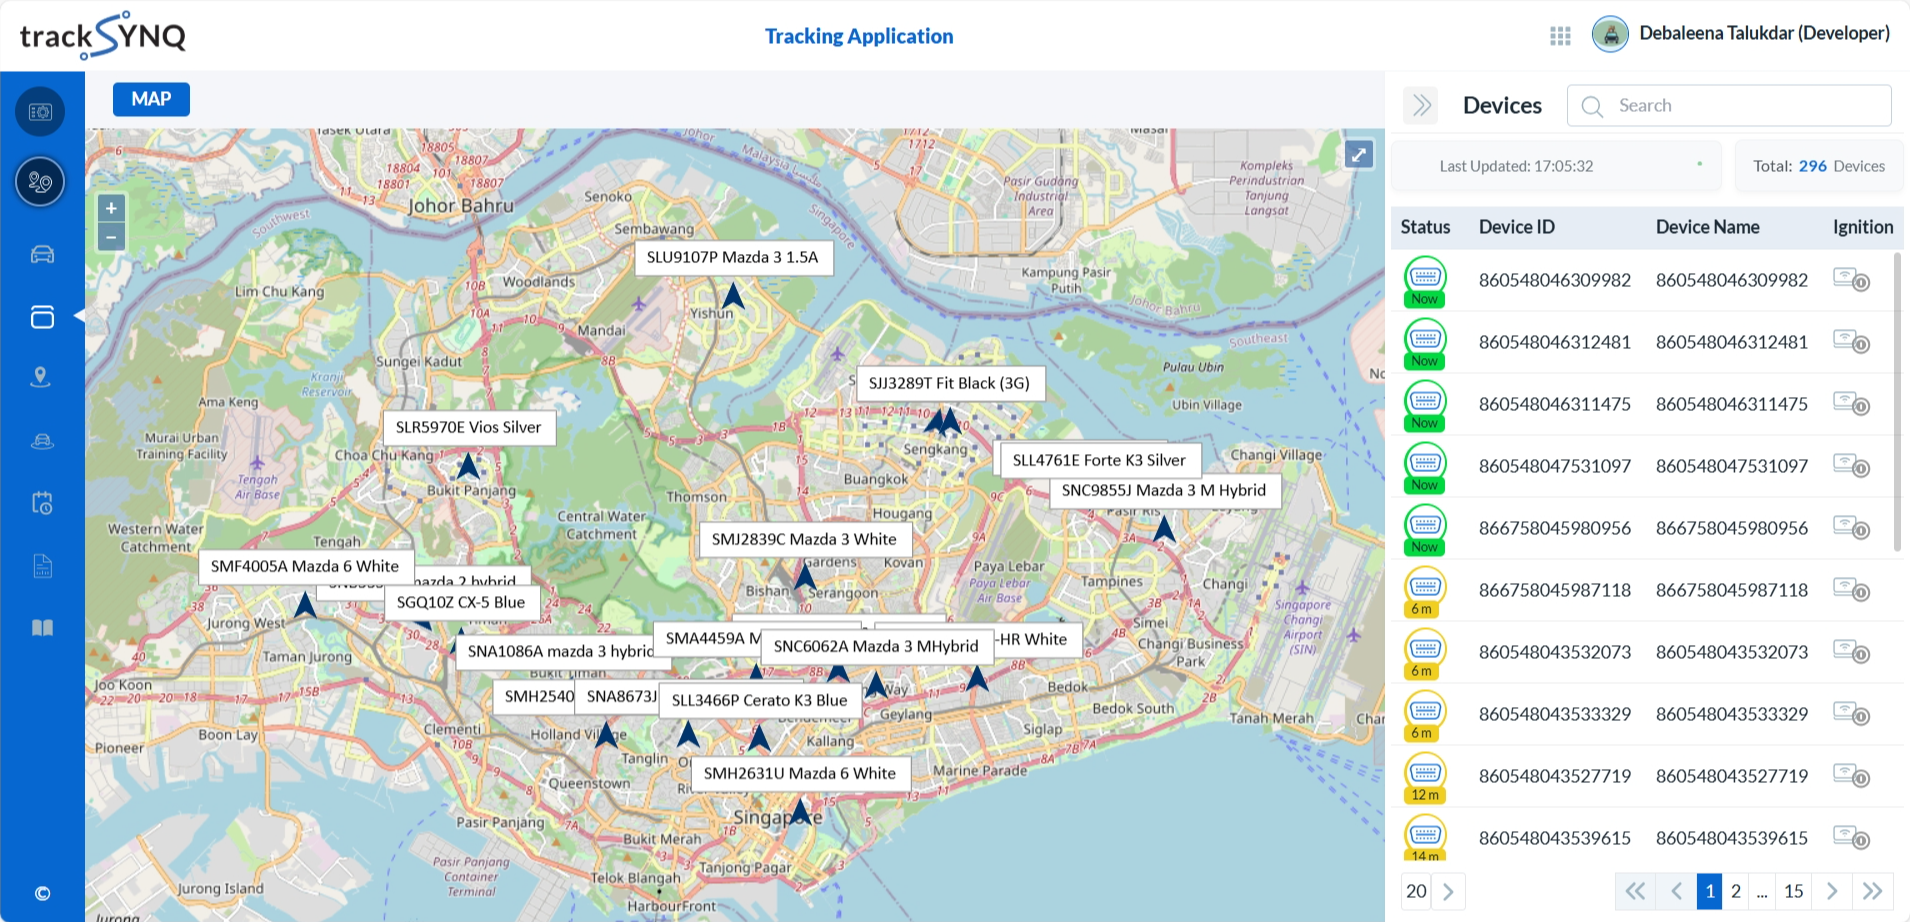Select the MAP tab
This screenshot has height=922, width=1910.
point(151,99)
